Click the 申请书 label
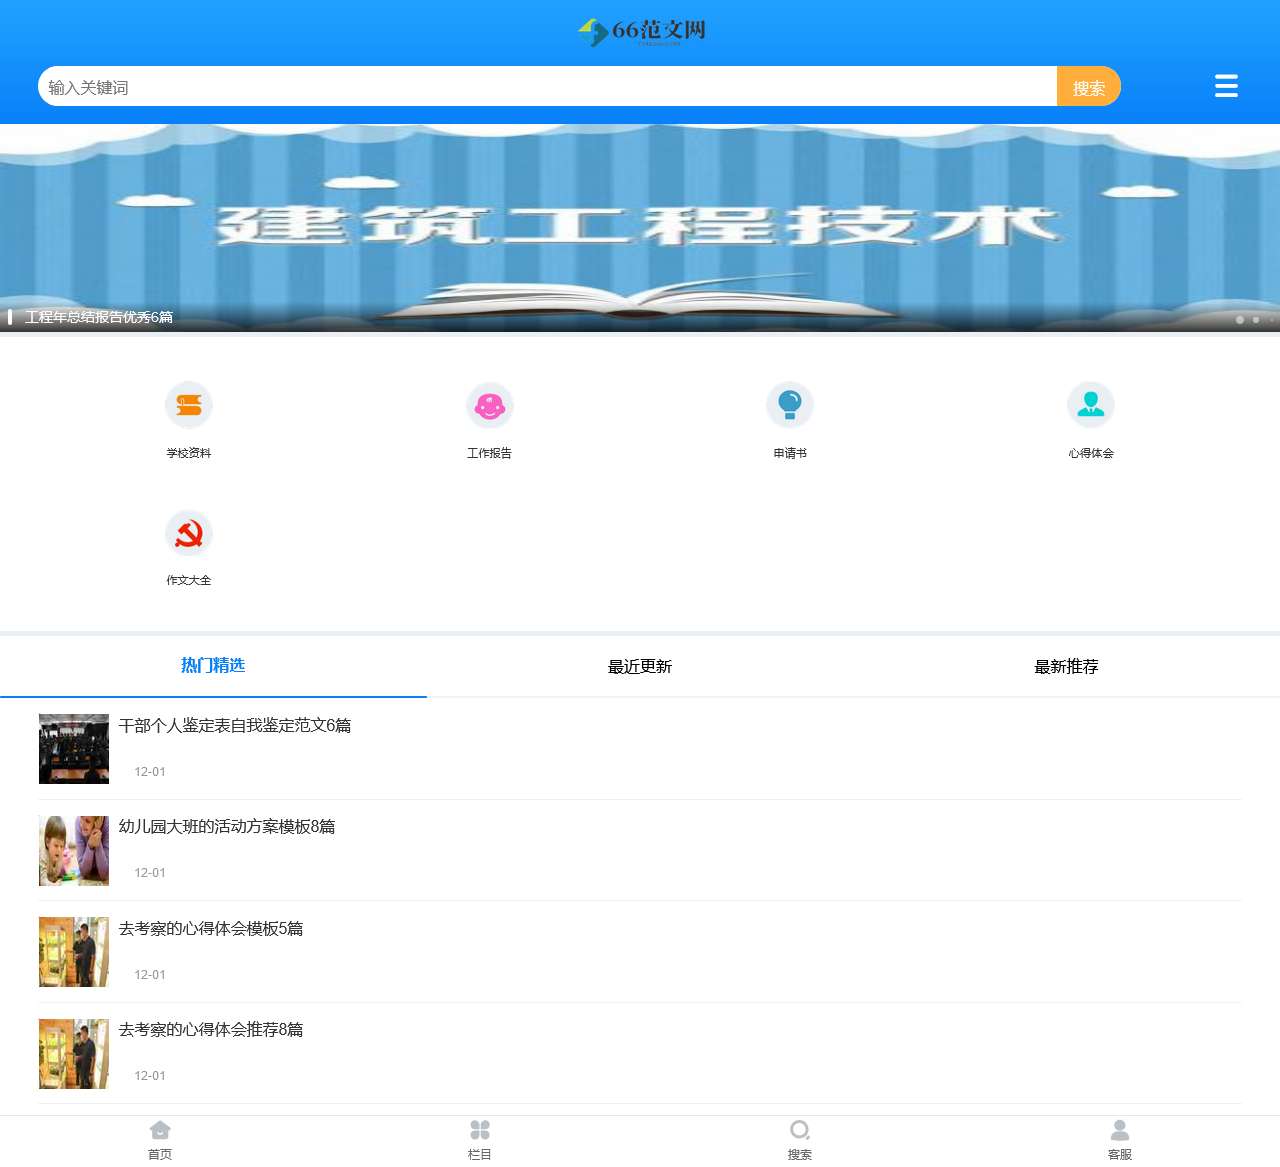The width and height of the screenshot is (1280, 1167). (790, 454)
